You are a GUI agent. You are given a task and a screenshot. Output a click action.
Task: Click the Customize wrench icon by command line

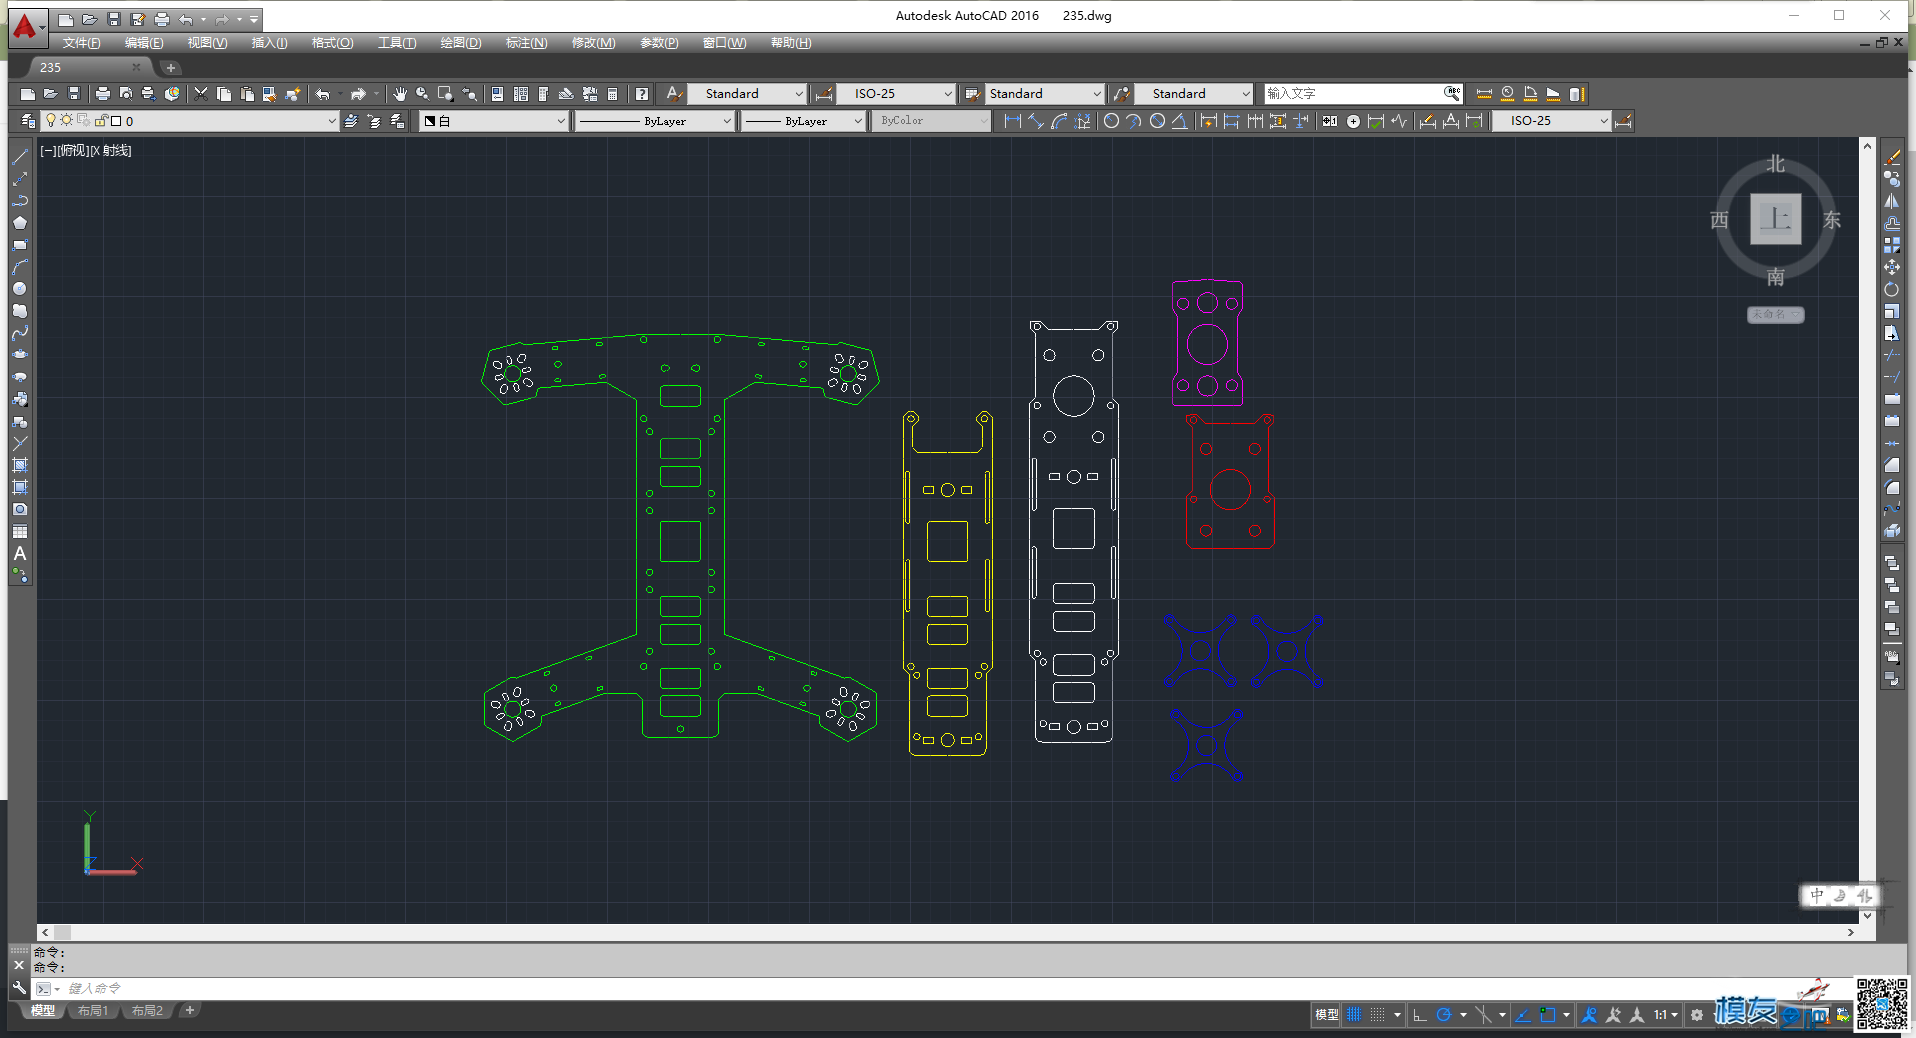(x=19, y=988)
